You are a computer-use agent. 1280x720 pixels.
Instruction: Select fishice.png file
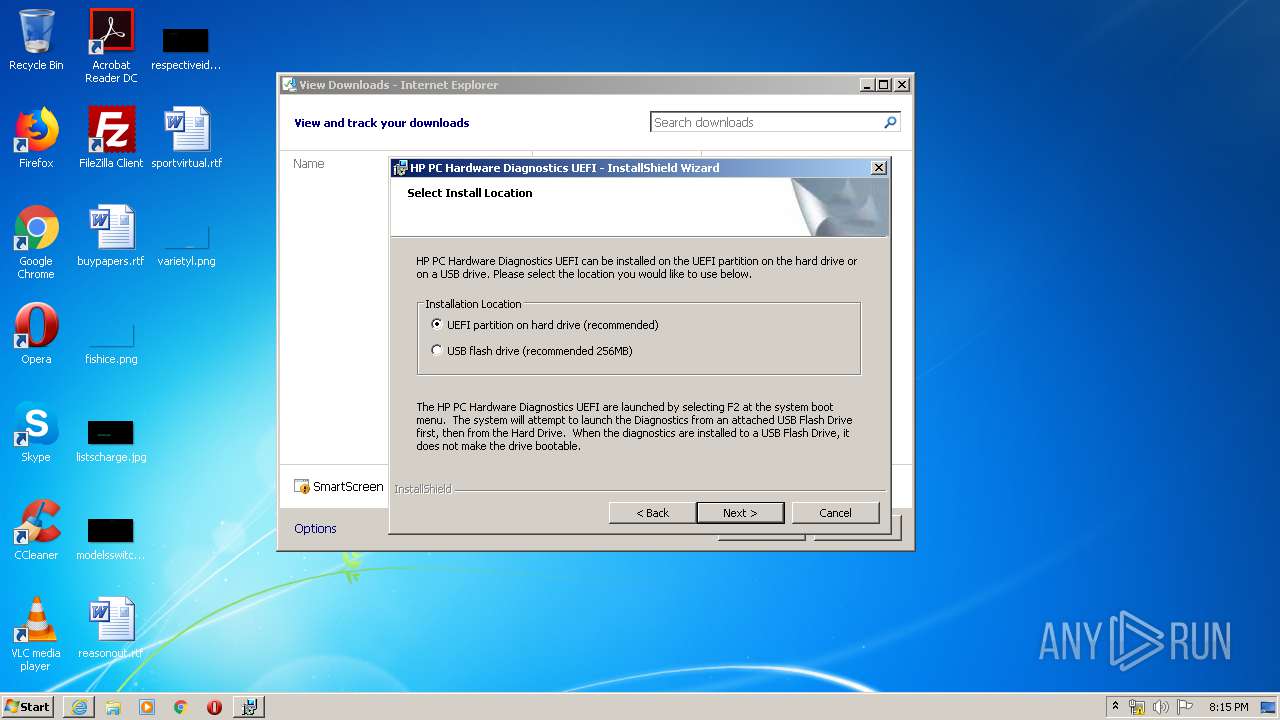(111, 343)
